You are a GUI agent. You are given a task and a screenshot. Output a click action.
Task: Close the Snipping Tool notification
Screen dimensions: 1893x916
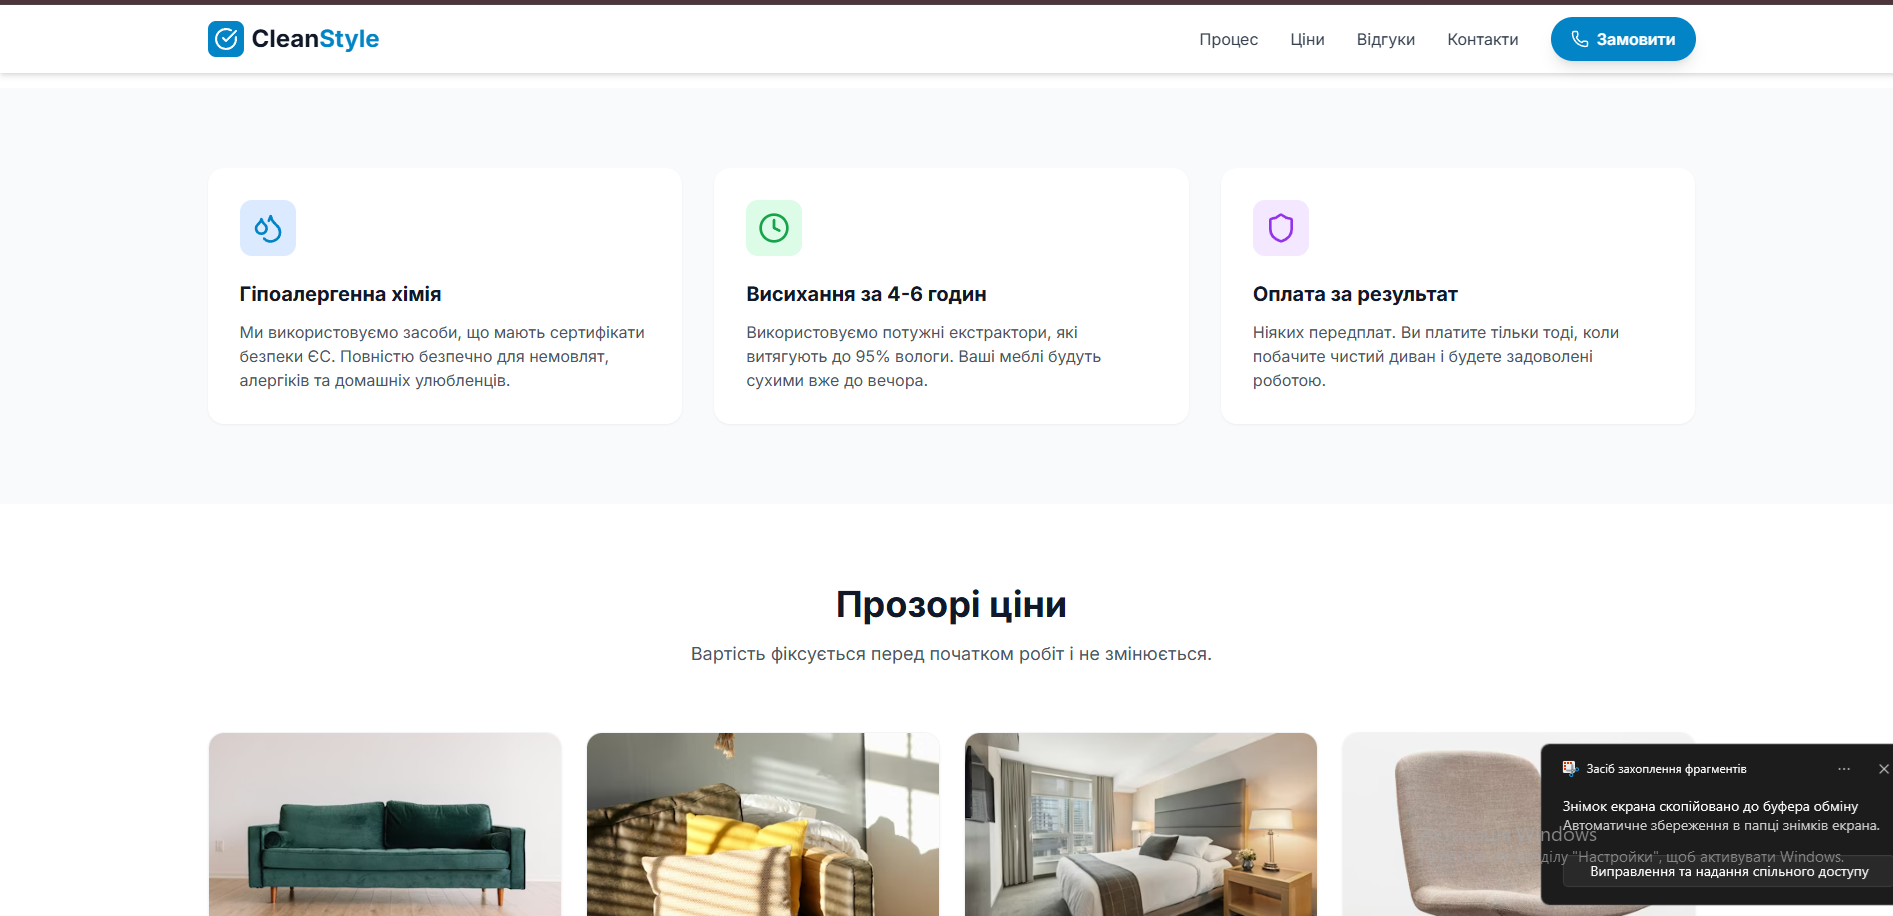(1883, 769)
